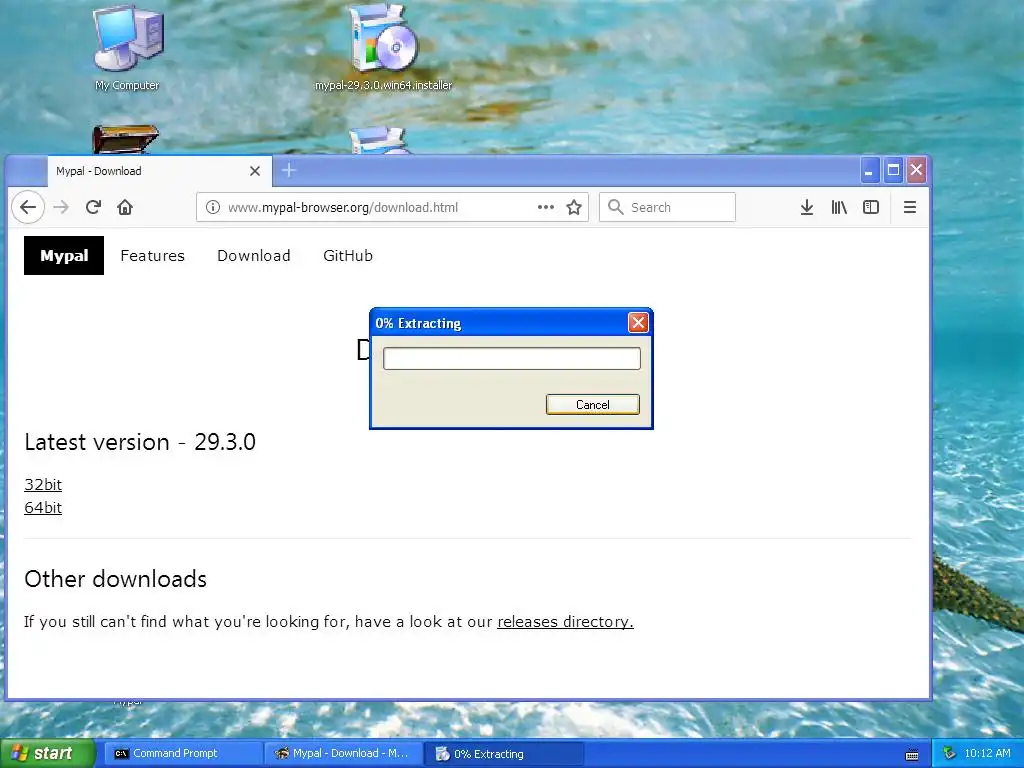
Task: Click the Mypal logo in page nav
Action: [64, 255]
